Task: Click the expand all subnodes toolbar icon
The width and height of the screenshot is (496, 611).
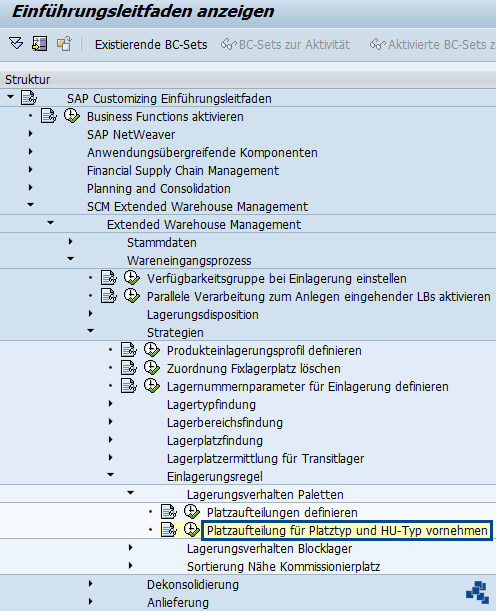Action: [16, 43]
